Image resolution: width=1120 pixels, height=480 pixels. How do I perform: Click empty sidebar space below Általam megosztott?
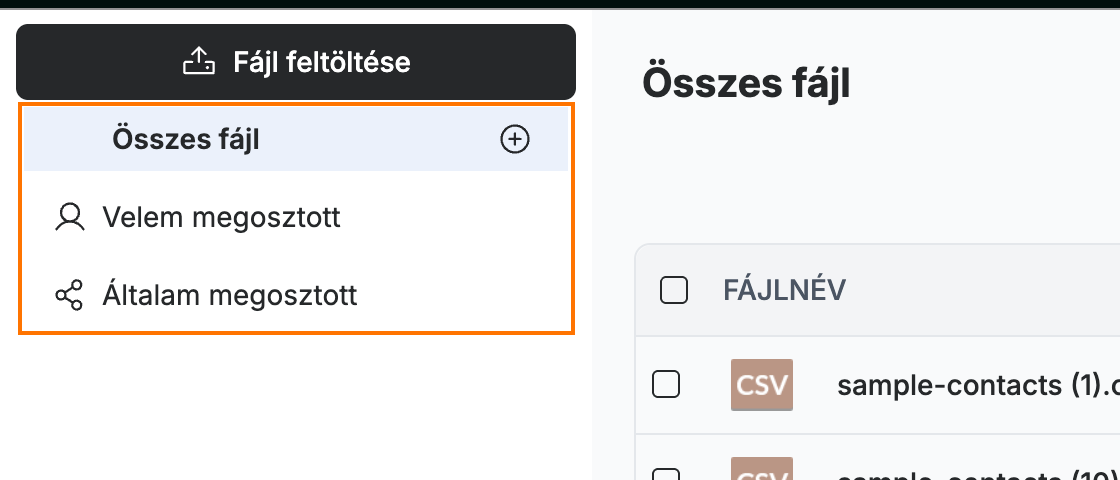(296, 407)
